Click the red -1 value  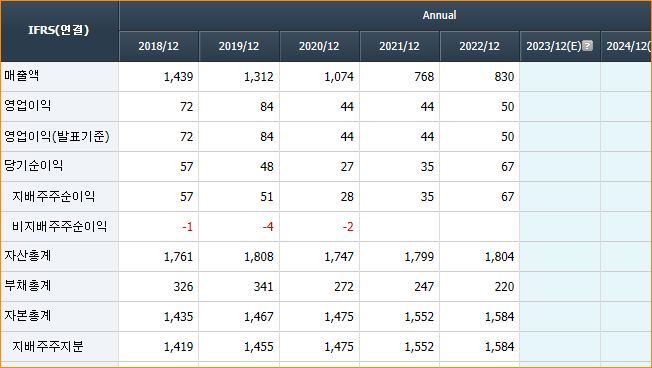click(x=188, y=227)
